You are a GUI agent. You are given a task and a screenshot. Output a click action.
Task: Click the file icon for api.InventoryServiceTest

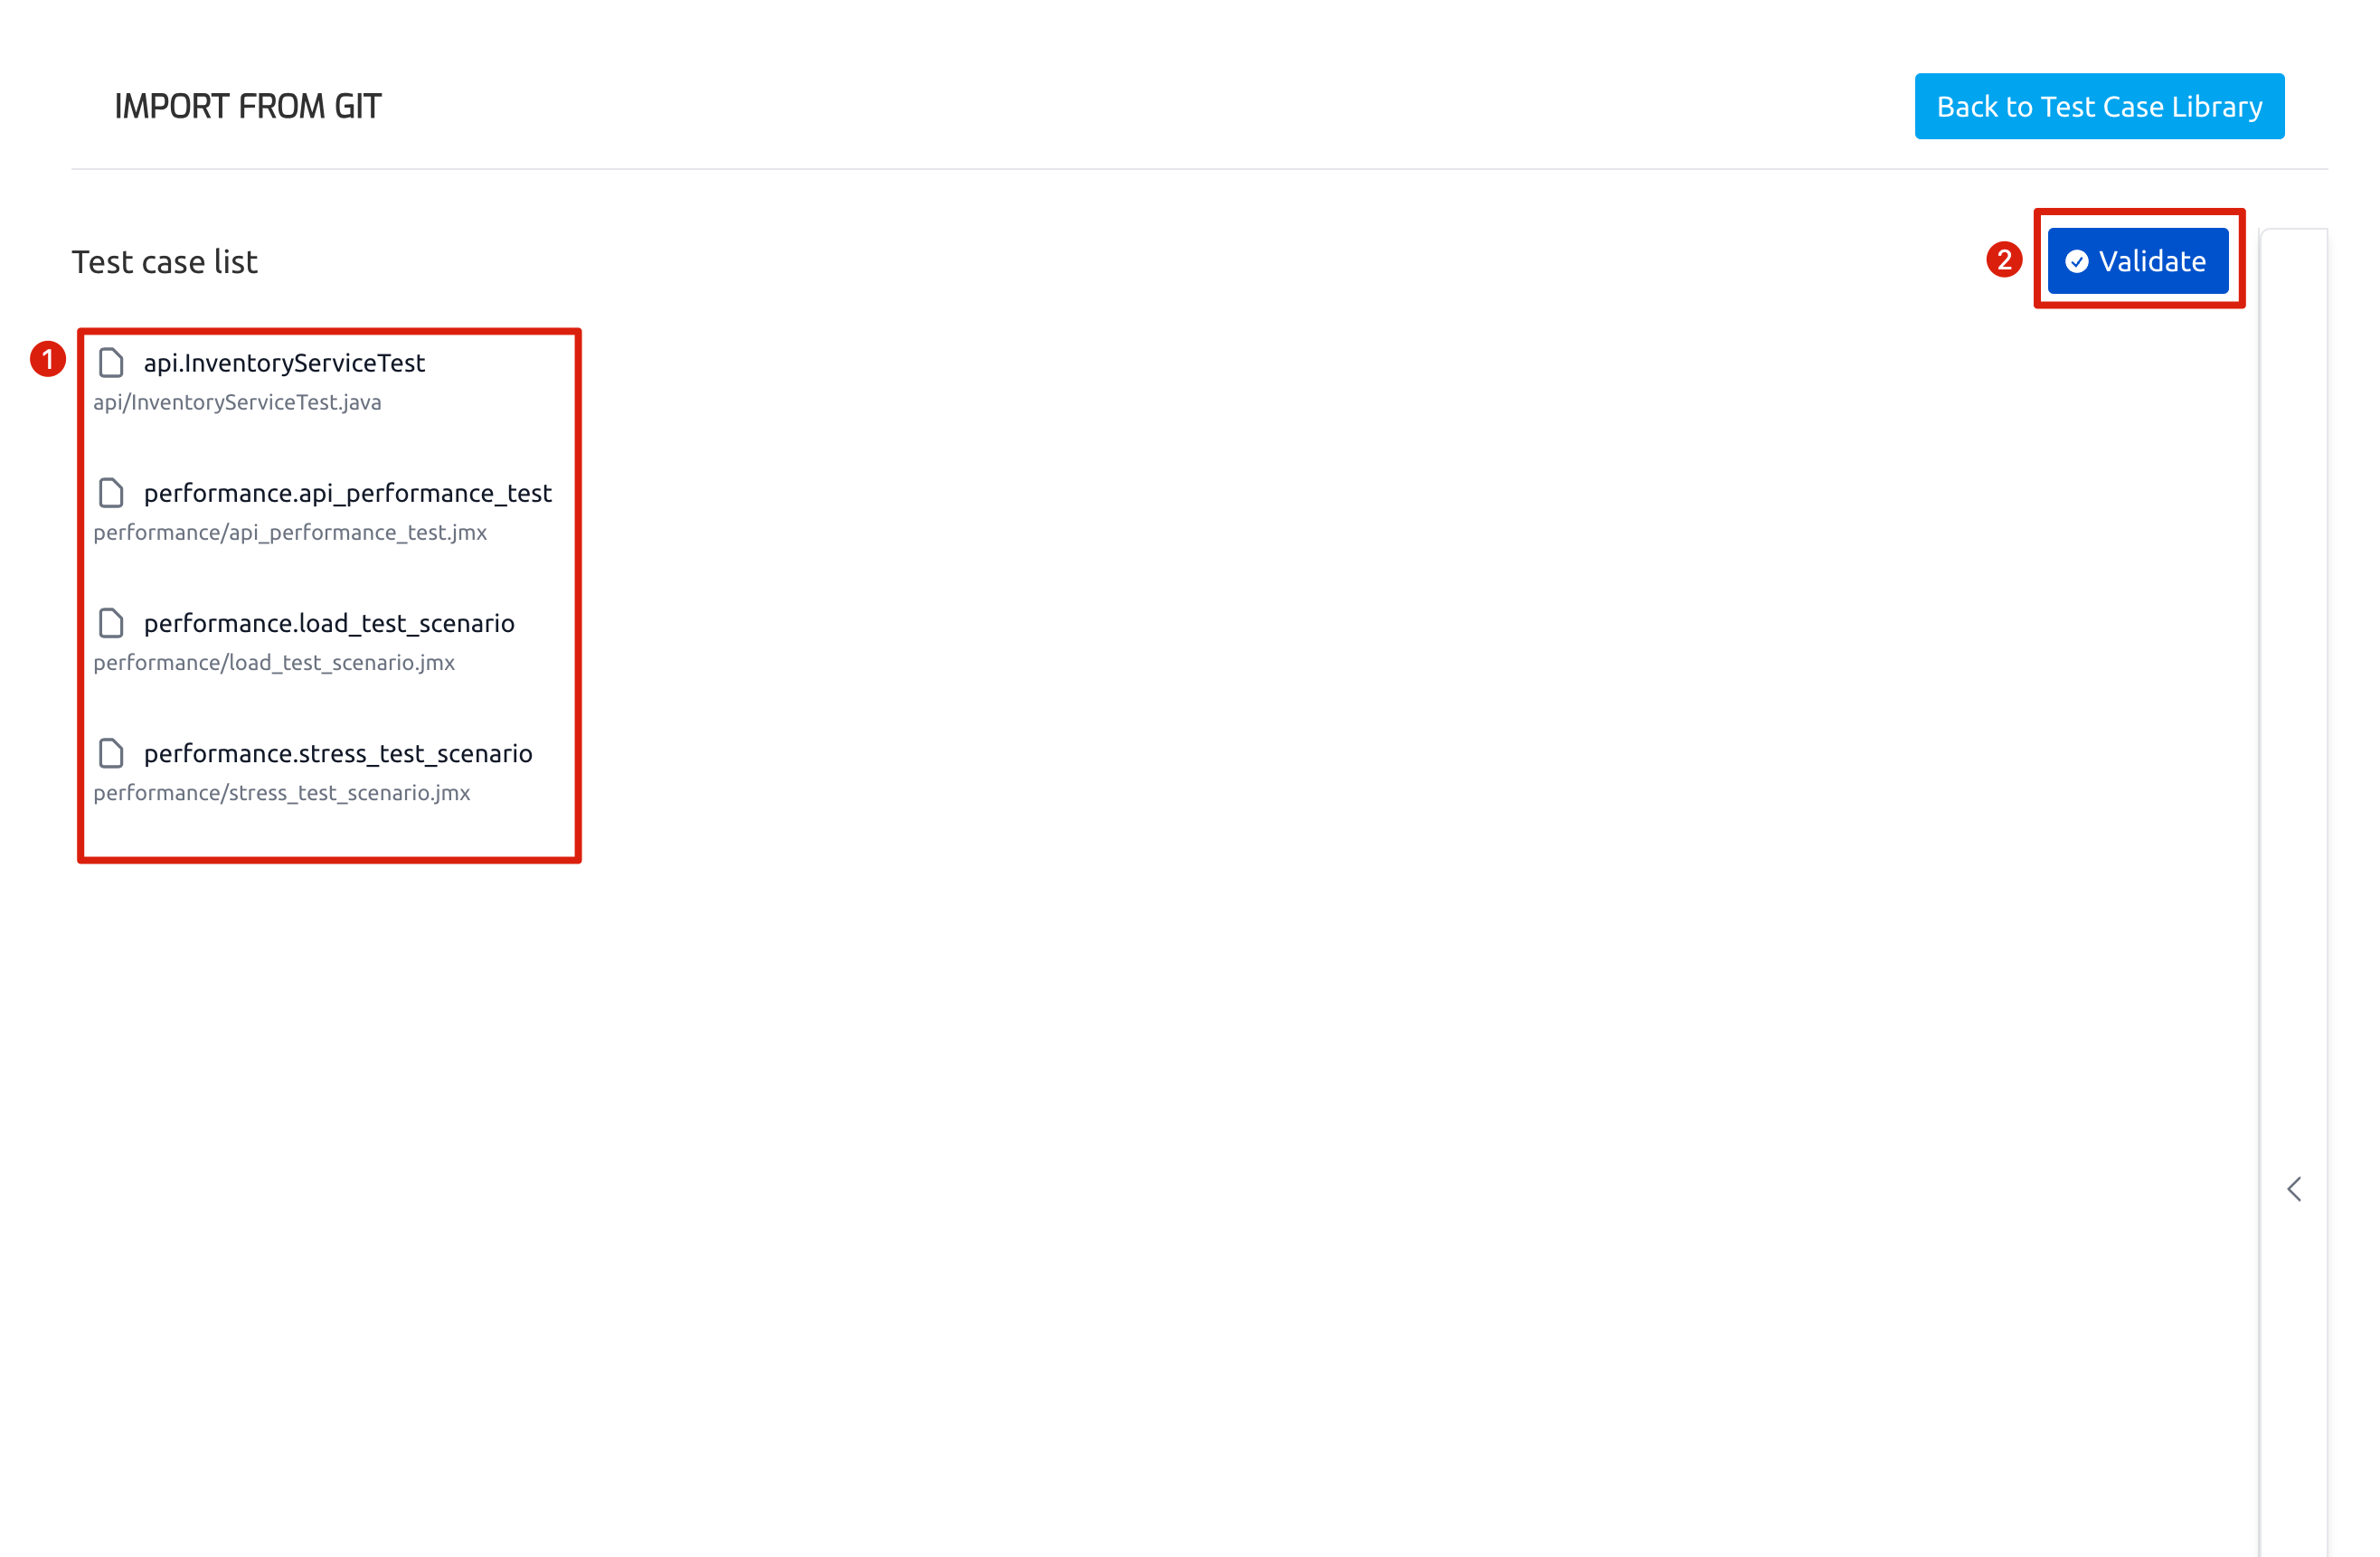(x=111, y=362)
